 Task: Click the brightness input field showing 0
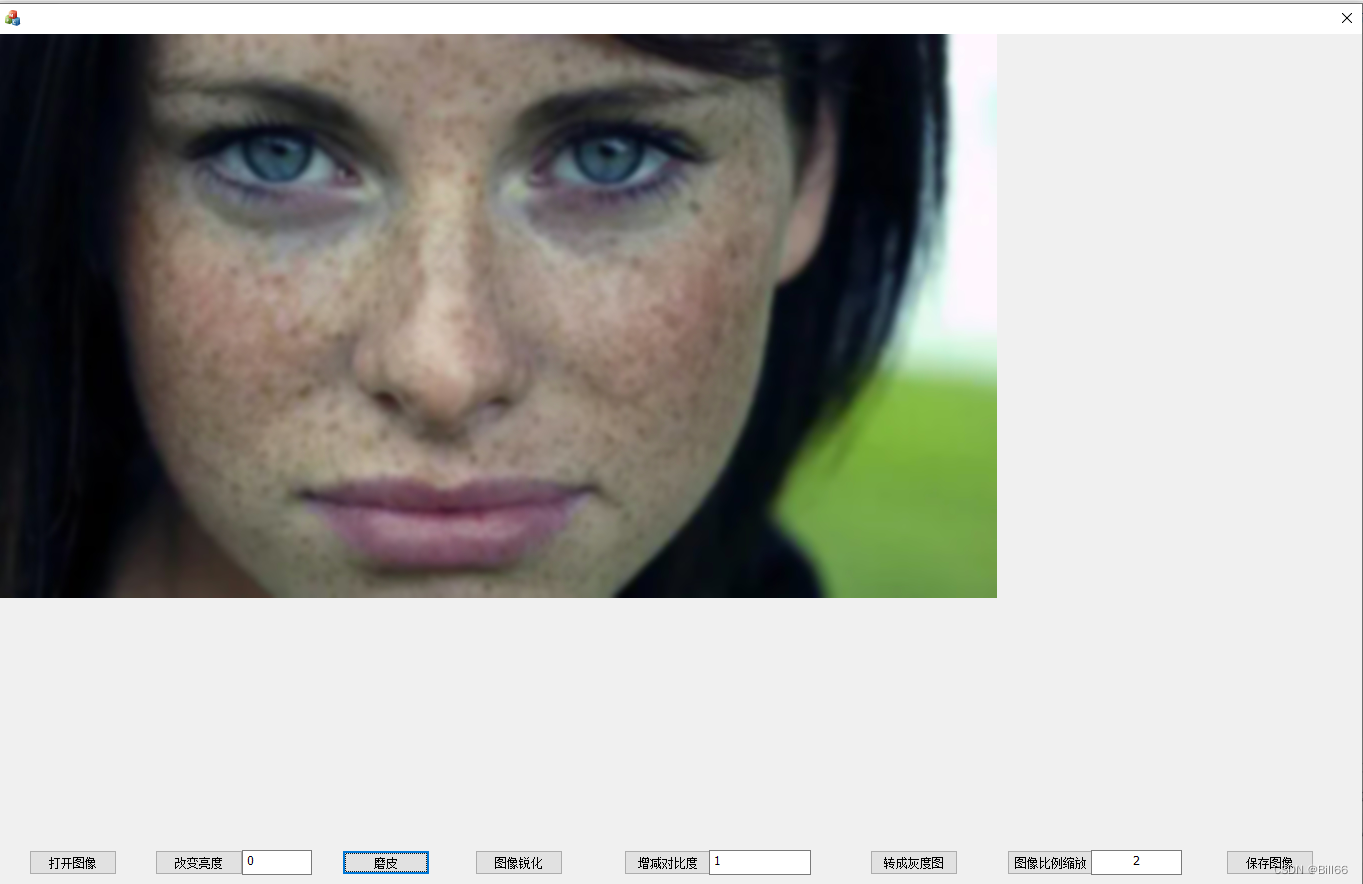tap(276, 862)
